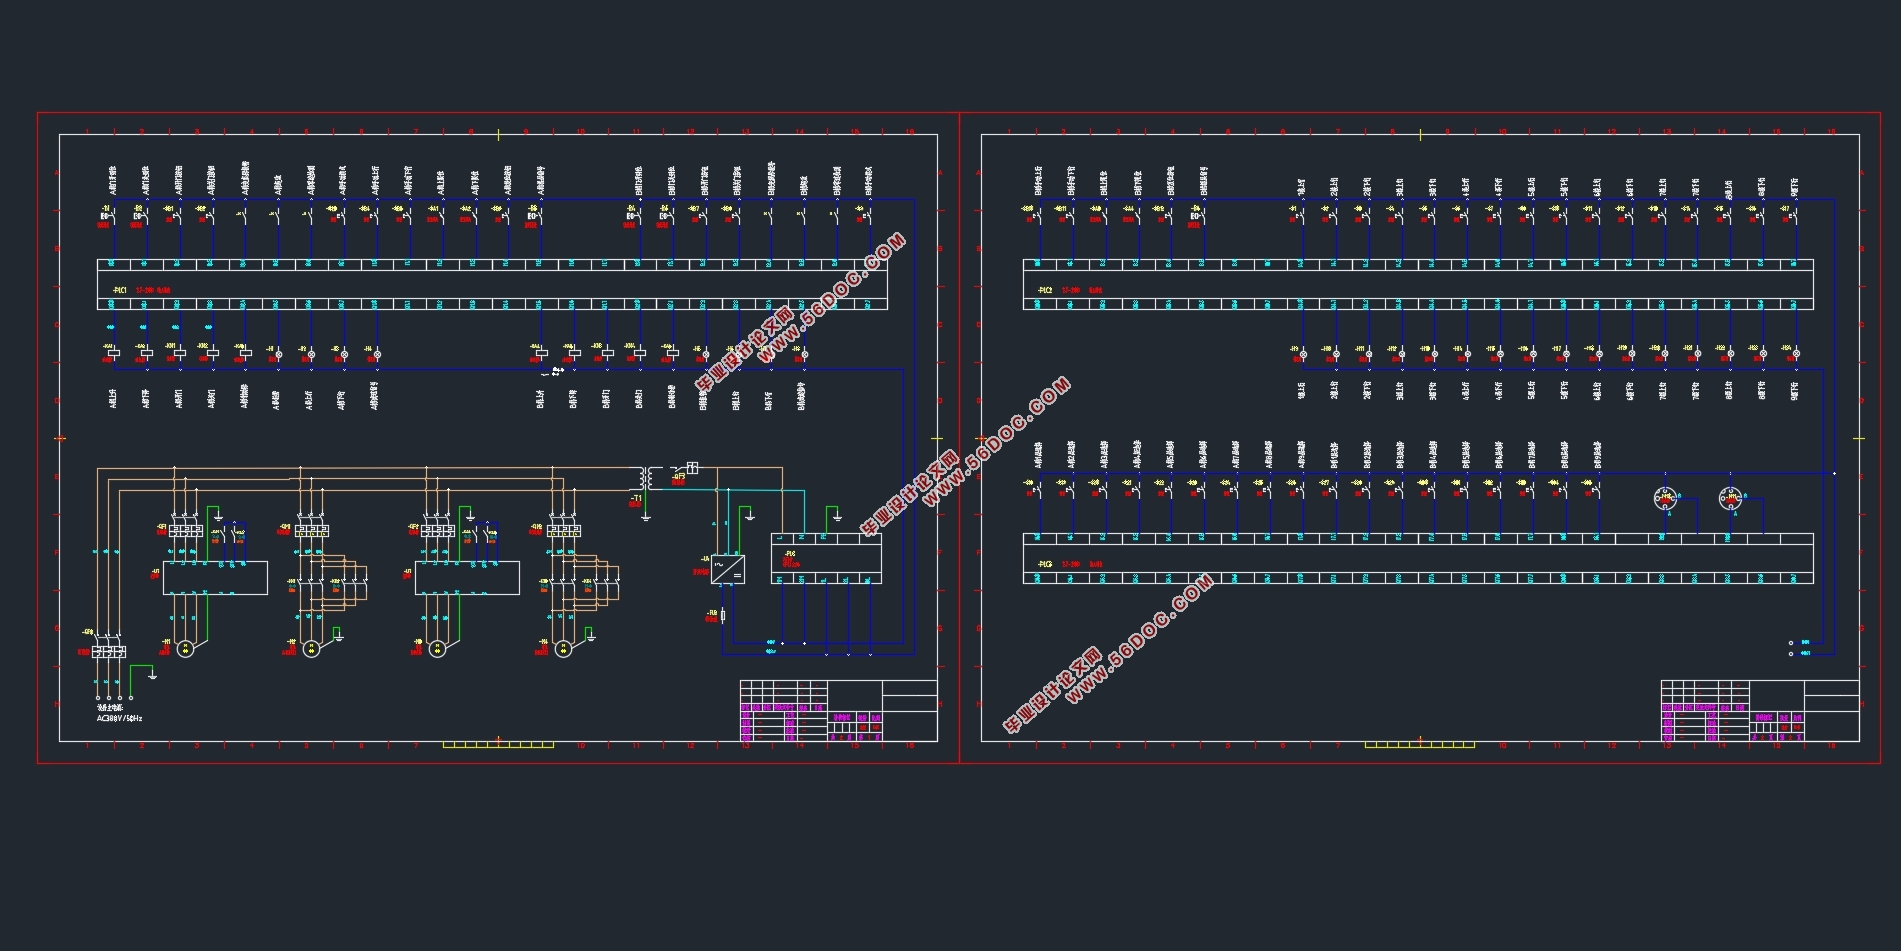Select the fuse symbol below the power supply
The image size is (1901, 951).
click(722, 615)
